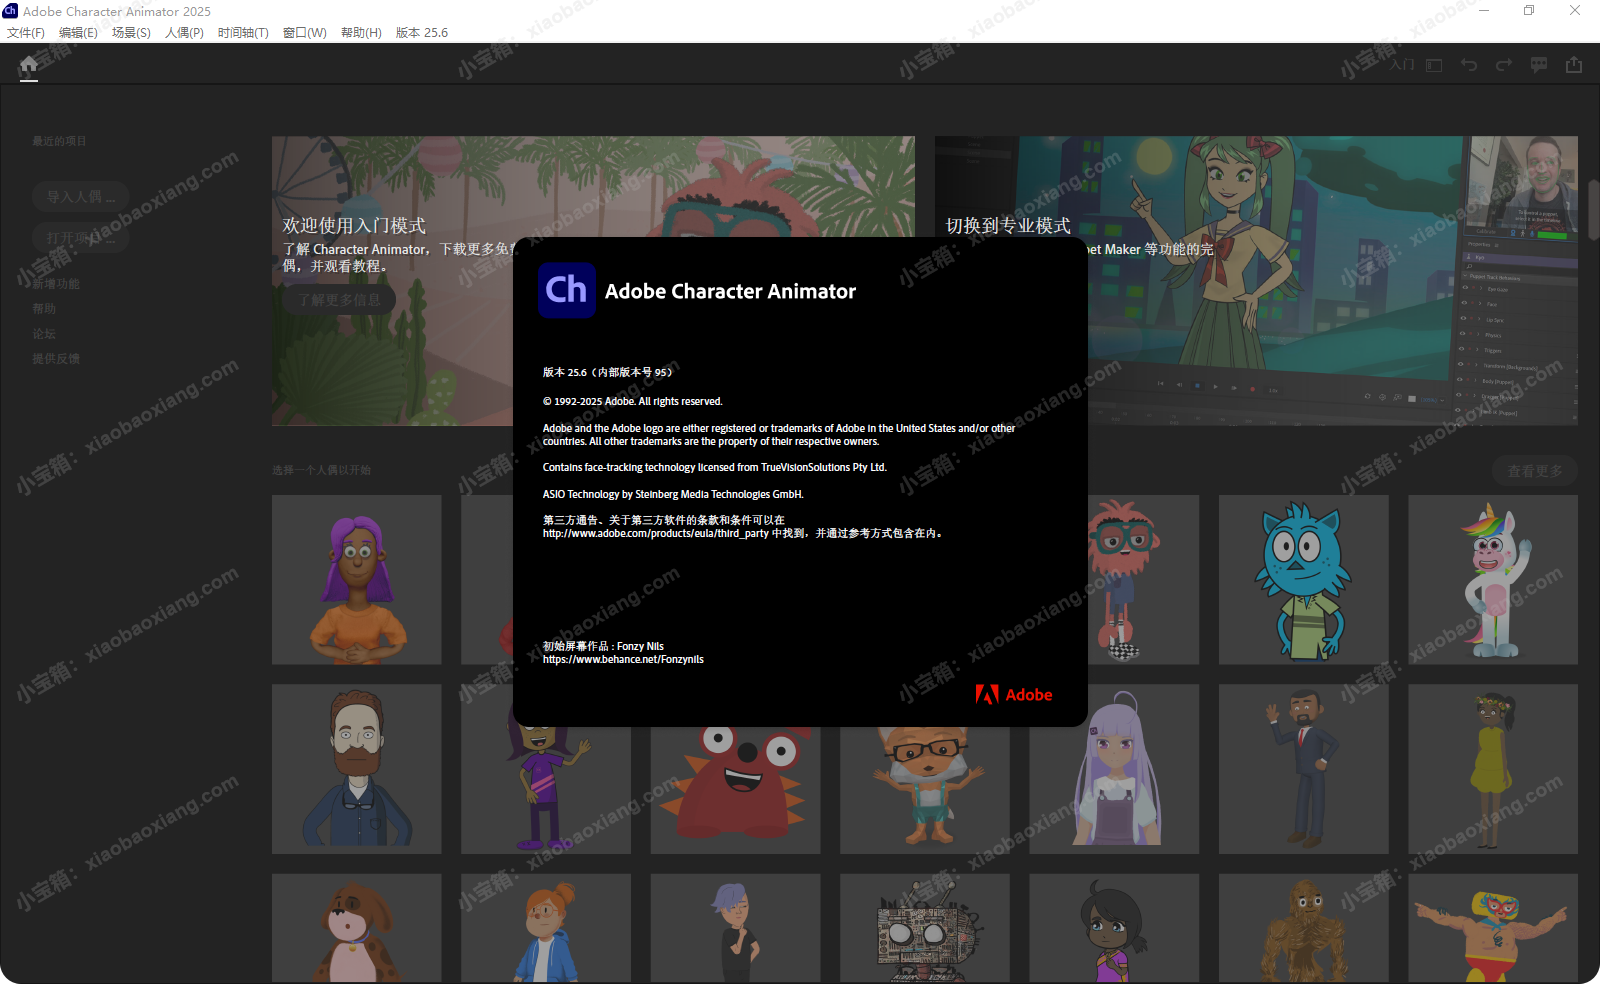The width and height of the screenshot is (1600, 984).
Task: Open the 提供反馈 link in the sidebar
Action: 56,359
